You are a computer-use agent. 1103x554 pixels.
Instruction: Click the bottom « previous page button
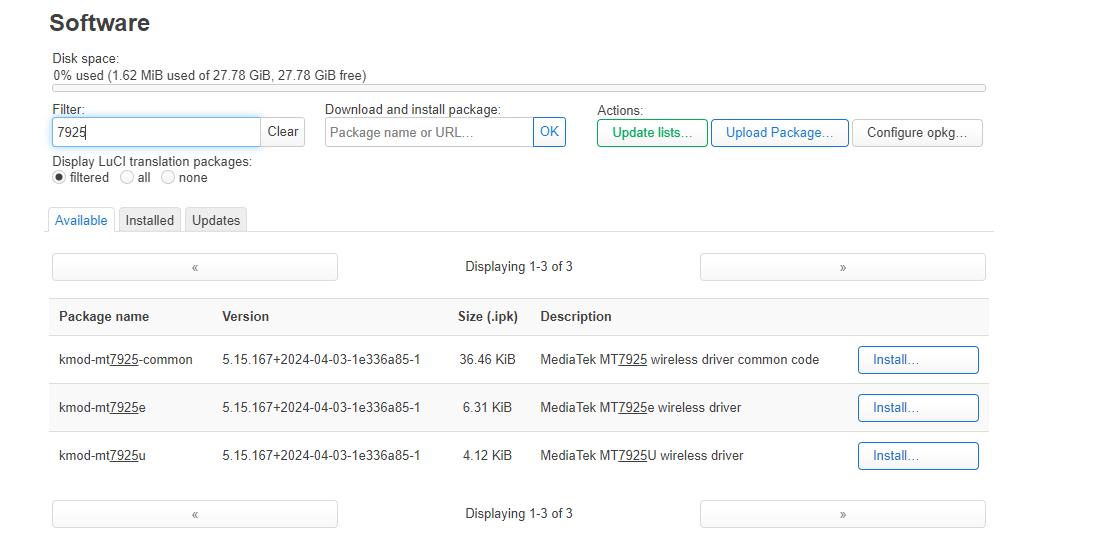[195, 514]
